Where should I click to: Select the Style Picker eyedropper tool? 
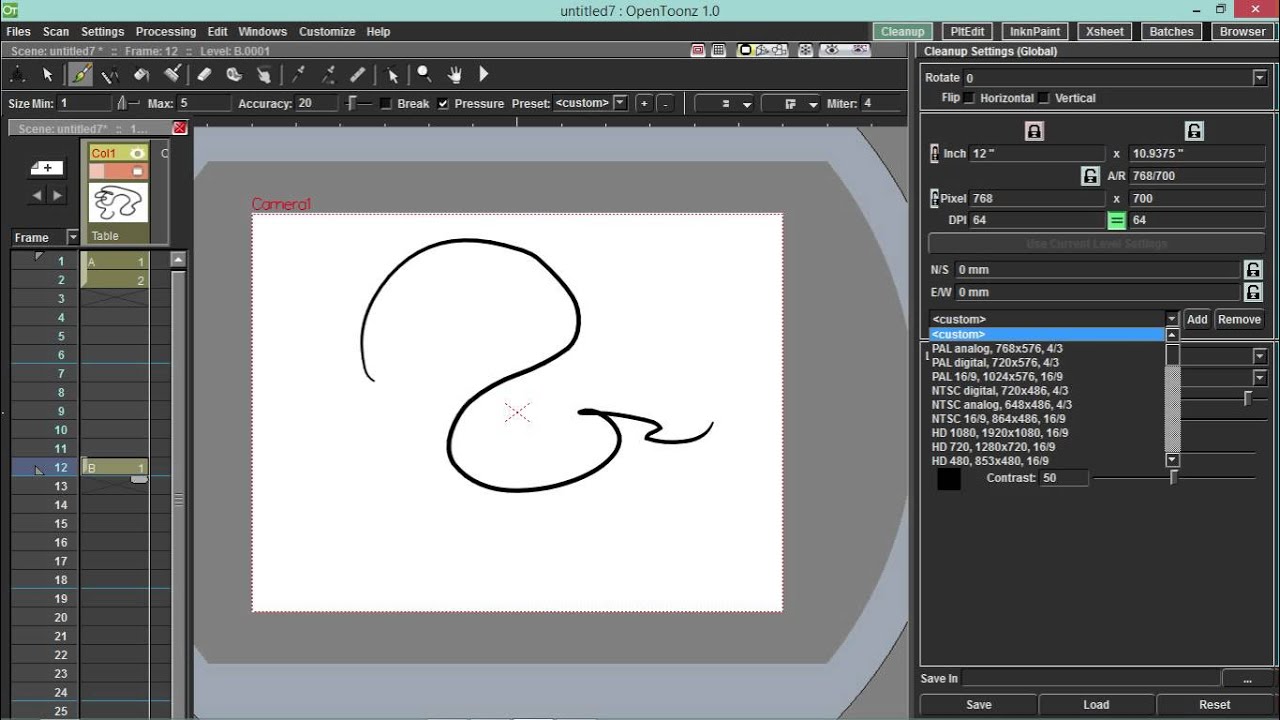click(x=298, y=74)
